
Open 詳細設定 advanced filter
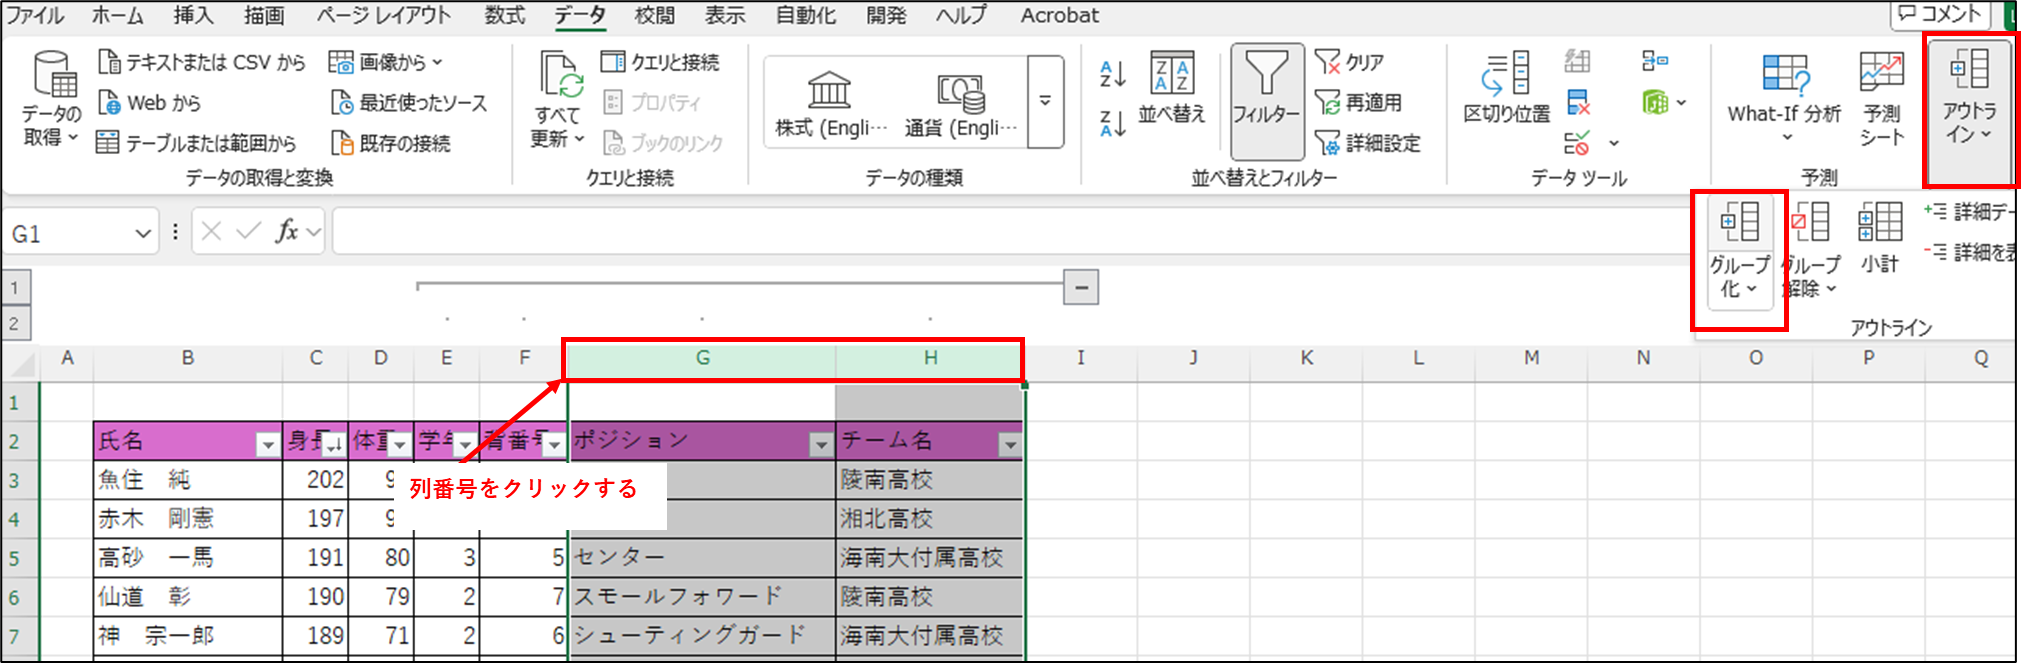pyautogui.click(x=1367, y=143)
